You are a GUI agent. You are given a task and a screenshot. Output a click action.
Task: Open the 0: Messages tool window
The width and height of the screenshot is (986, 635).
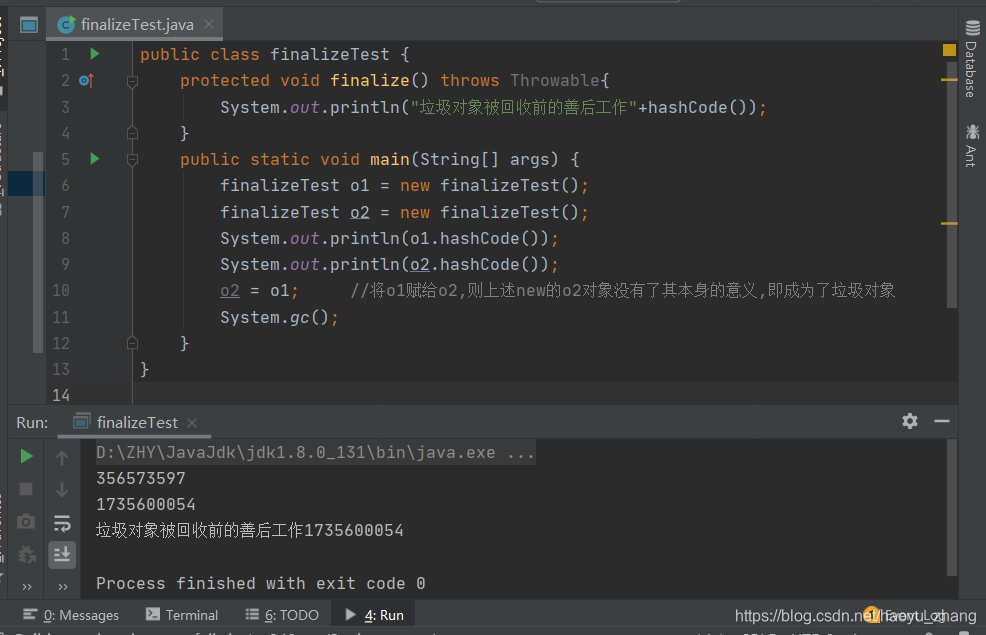pos(70,615)
